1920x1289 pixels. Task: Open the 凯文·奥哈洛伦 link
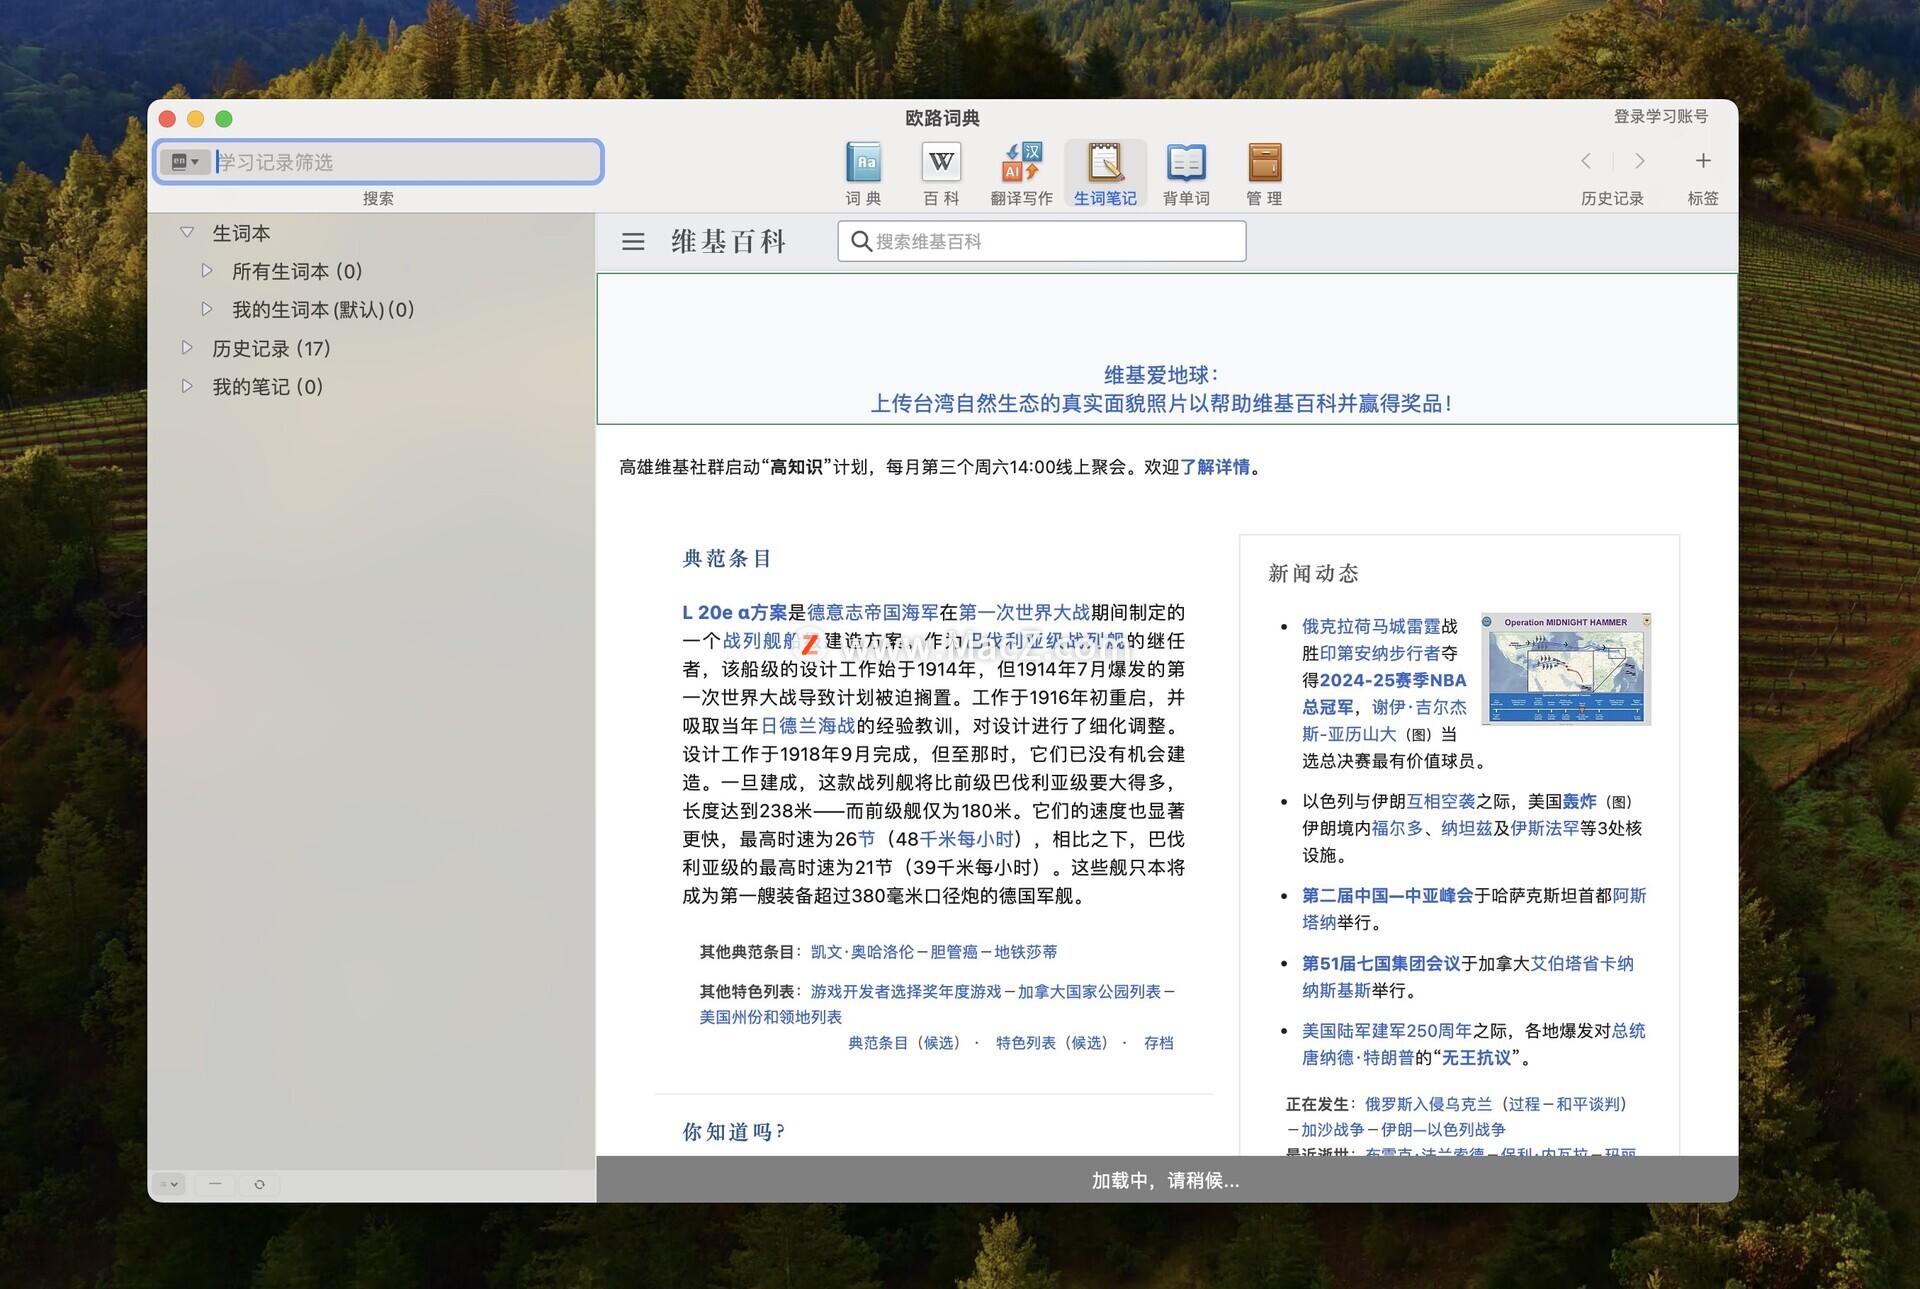[x=862, y=952]
